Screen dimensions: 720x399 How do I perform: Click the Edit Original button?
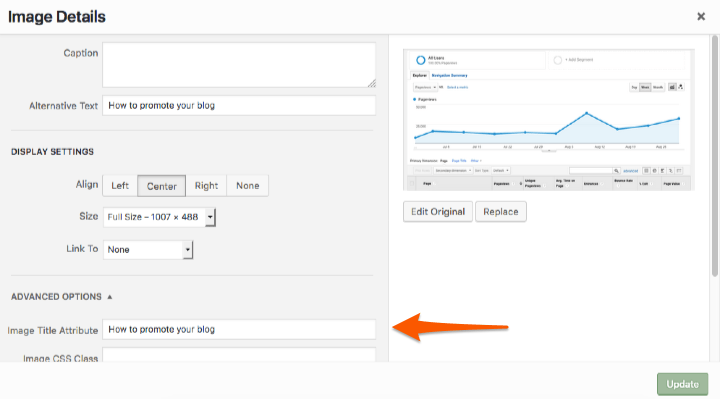click(438, 212)
